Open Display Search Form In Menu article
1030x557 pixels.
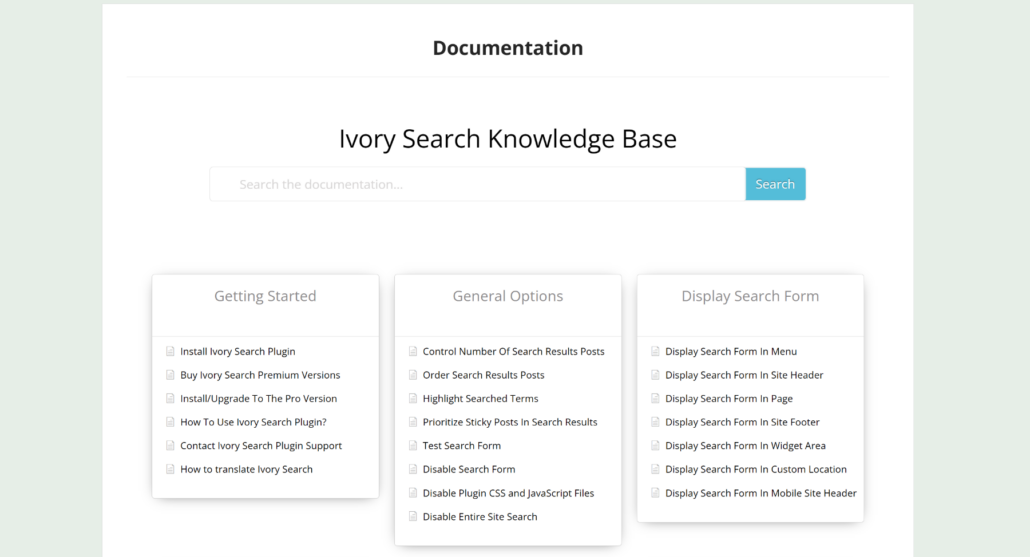[731, 351]
